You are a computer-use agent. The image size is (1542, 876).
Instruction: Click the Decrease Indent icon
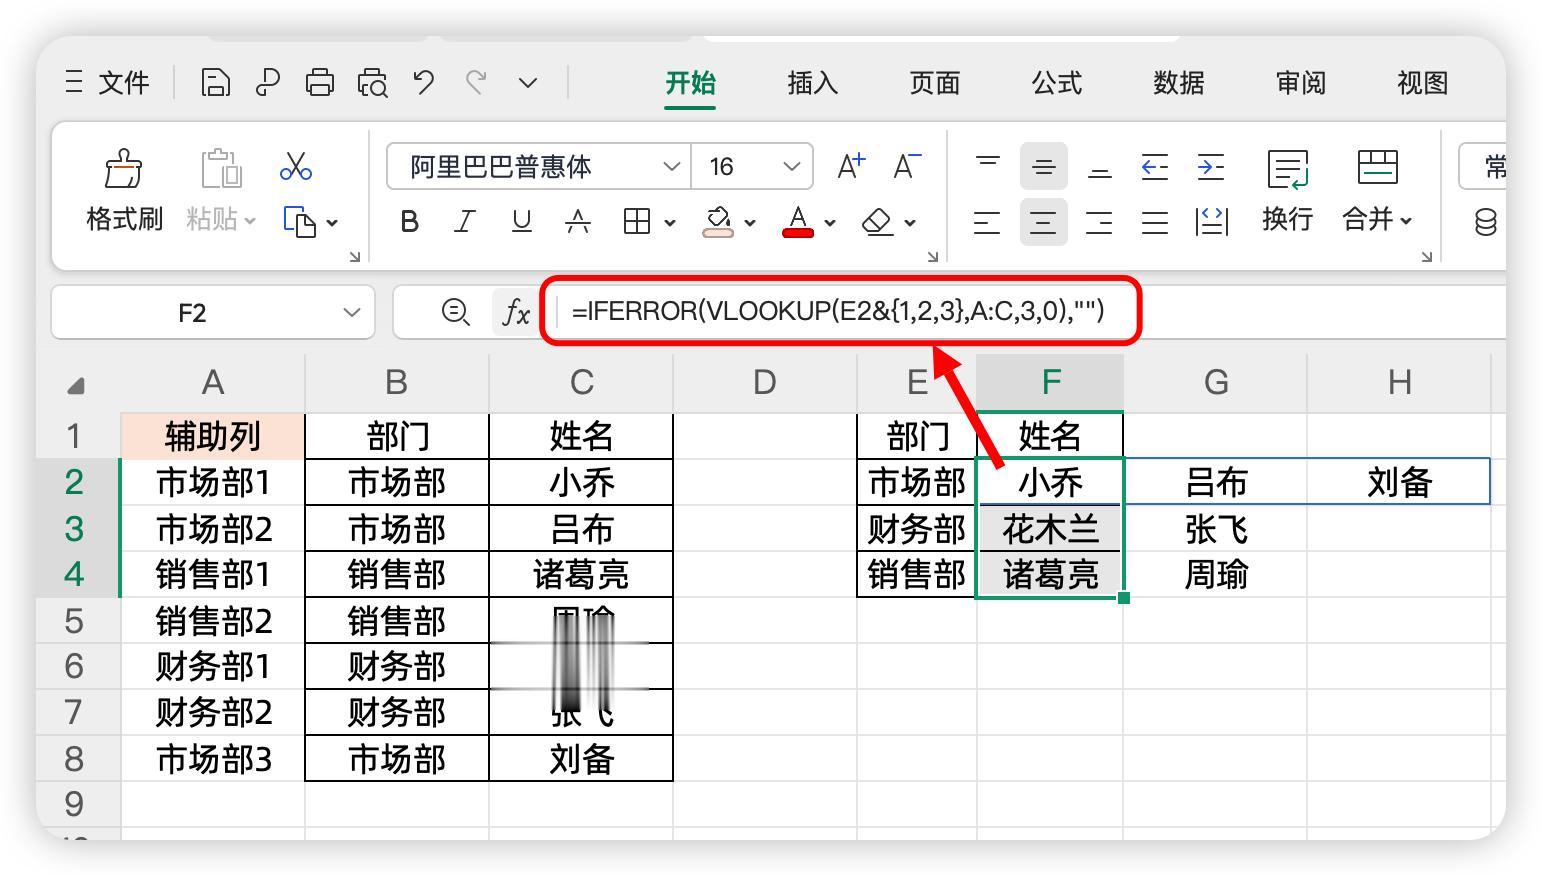1155,166
